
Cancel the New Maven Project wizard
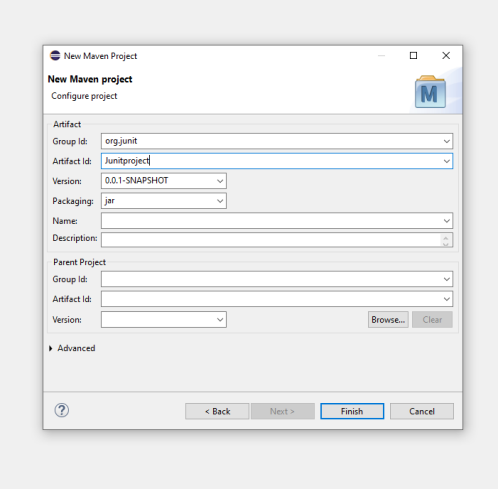pyautogui.click(x=422, y=411)
